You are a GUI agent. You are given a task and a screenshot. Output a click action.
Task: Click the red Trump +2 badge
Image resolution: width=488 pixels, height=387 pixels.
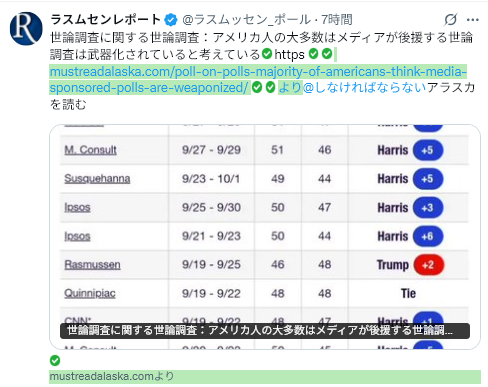click(429, 265)
